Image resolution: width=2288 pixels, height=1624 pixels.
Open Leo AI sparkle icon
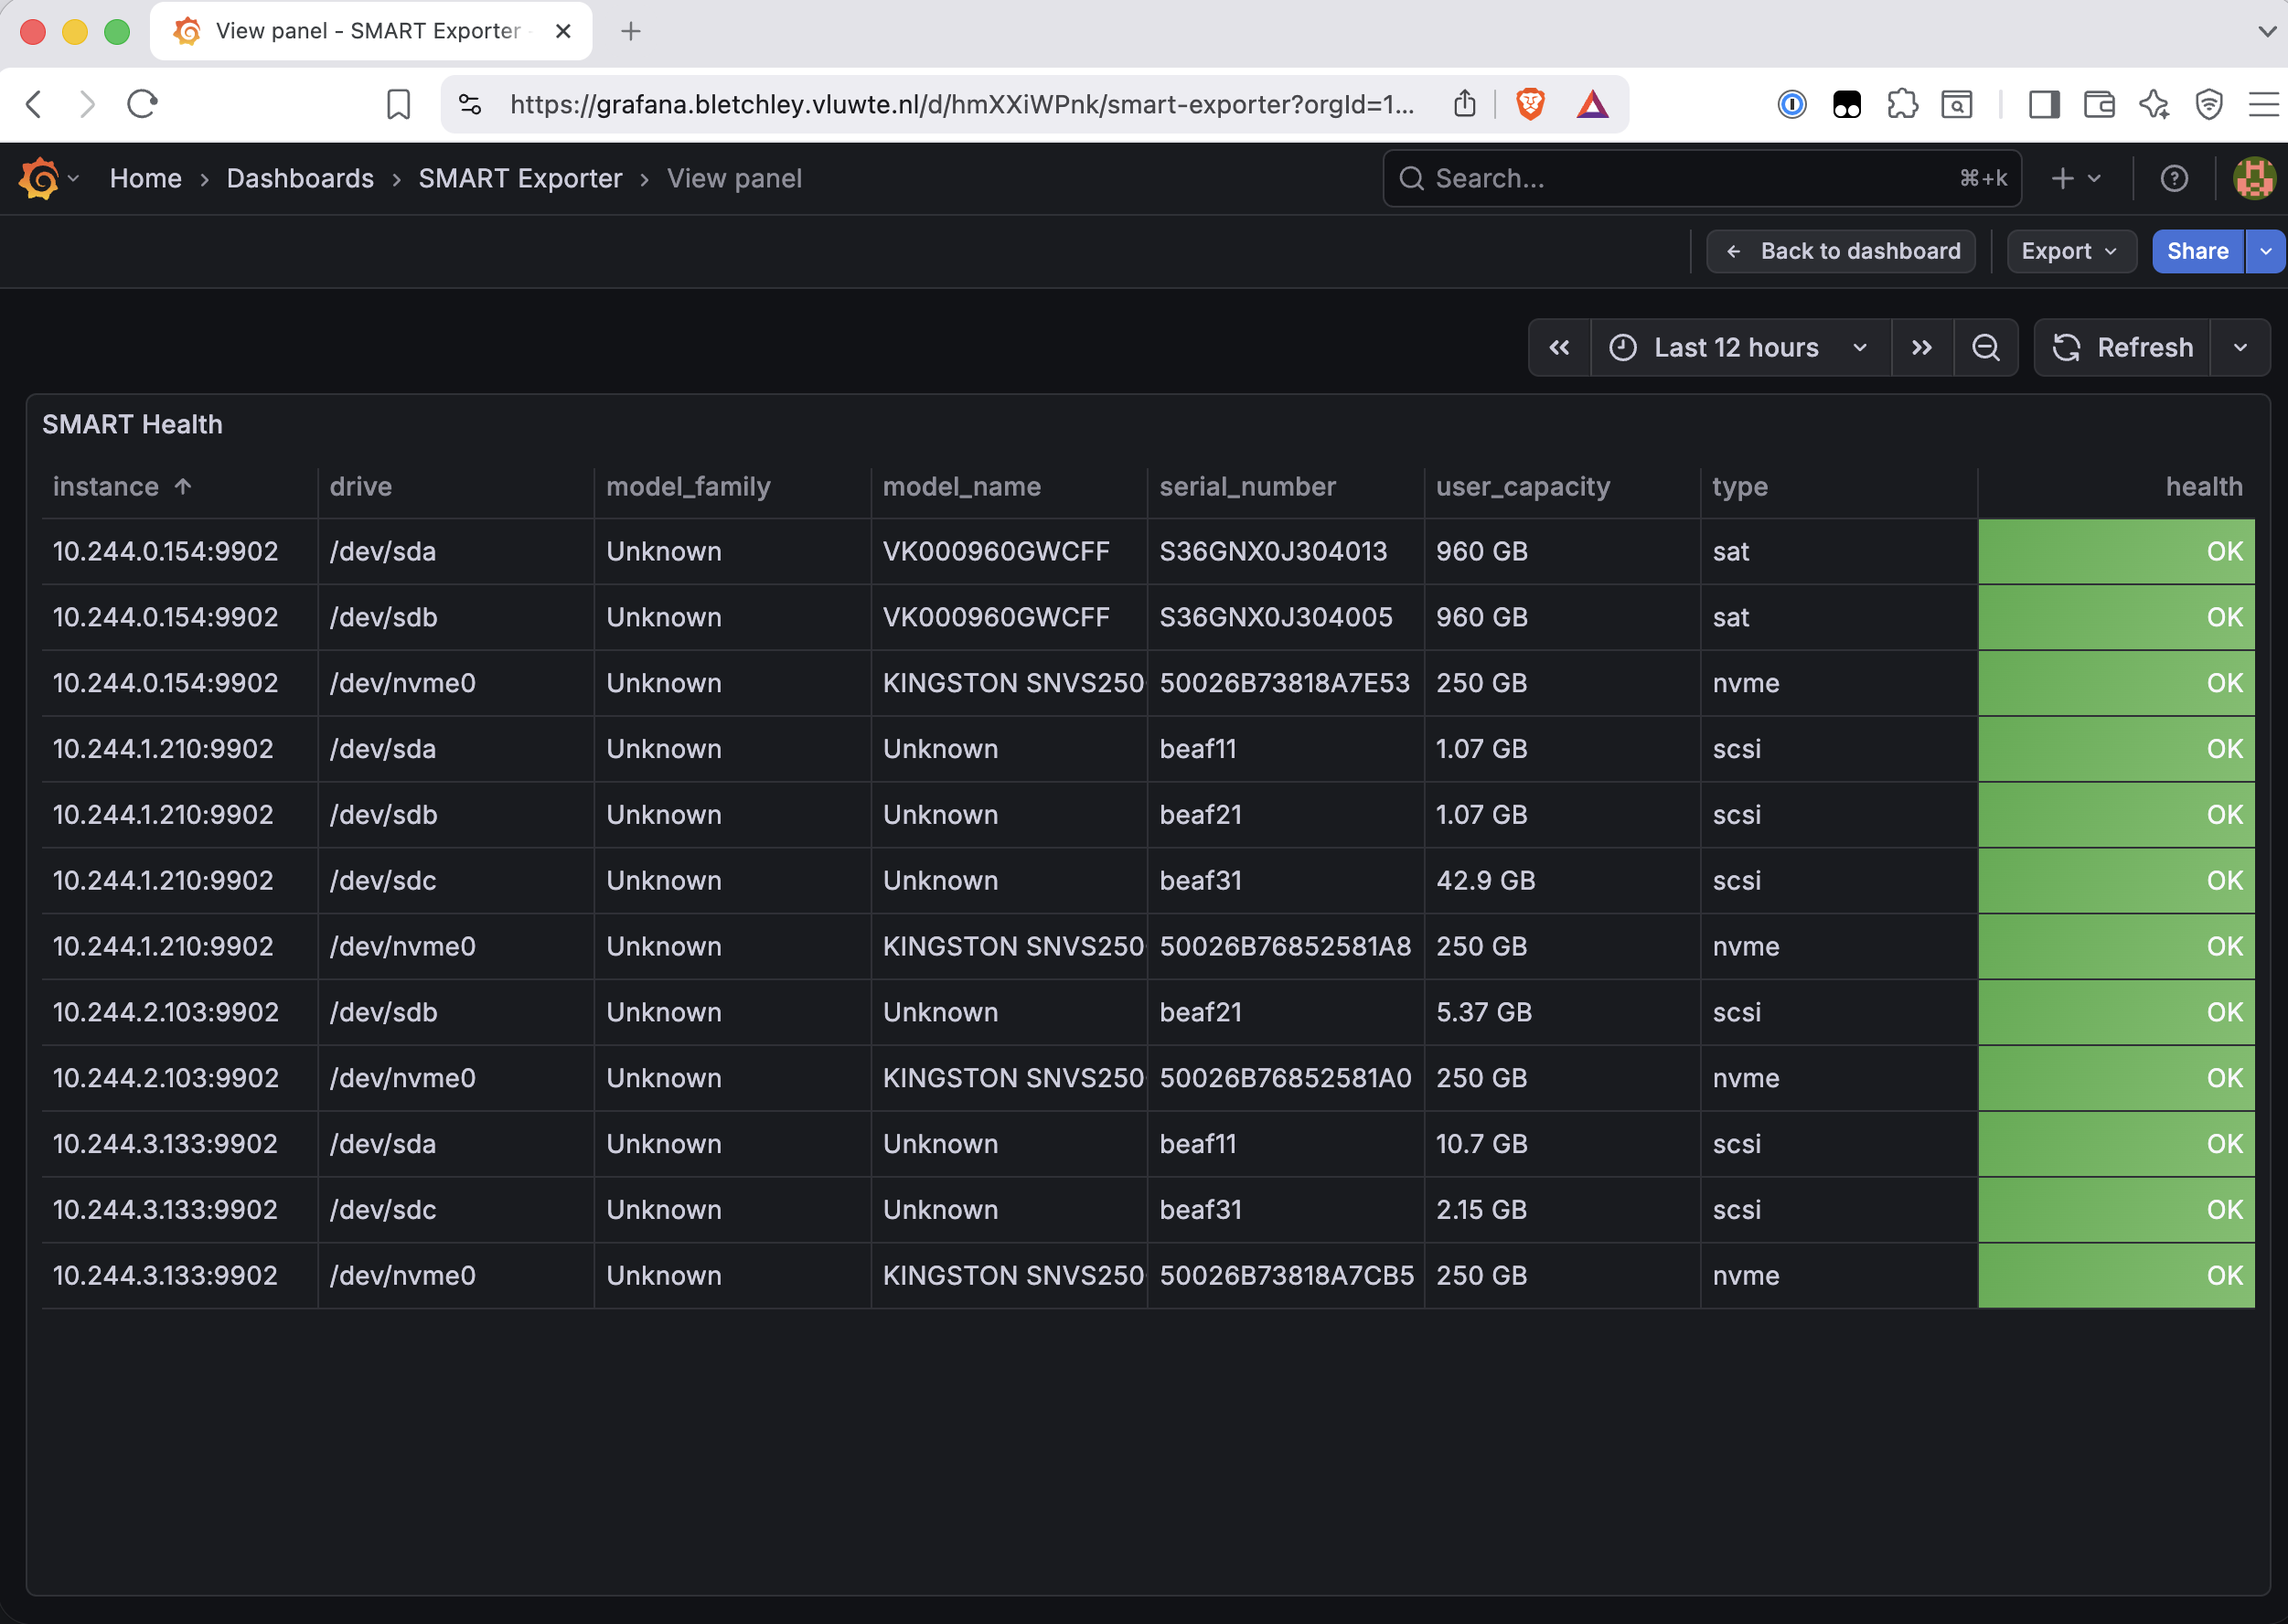click(x=2154, y=104)
